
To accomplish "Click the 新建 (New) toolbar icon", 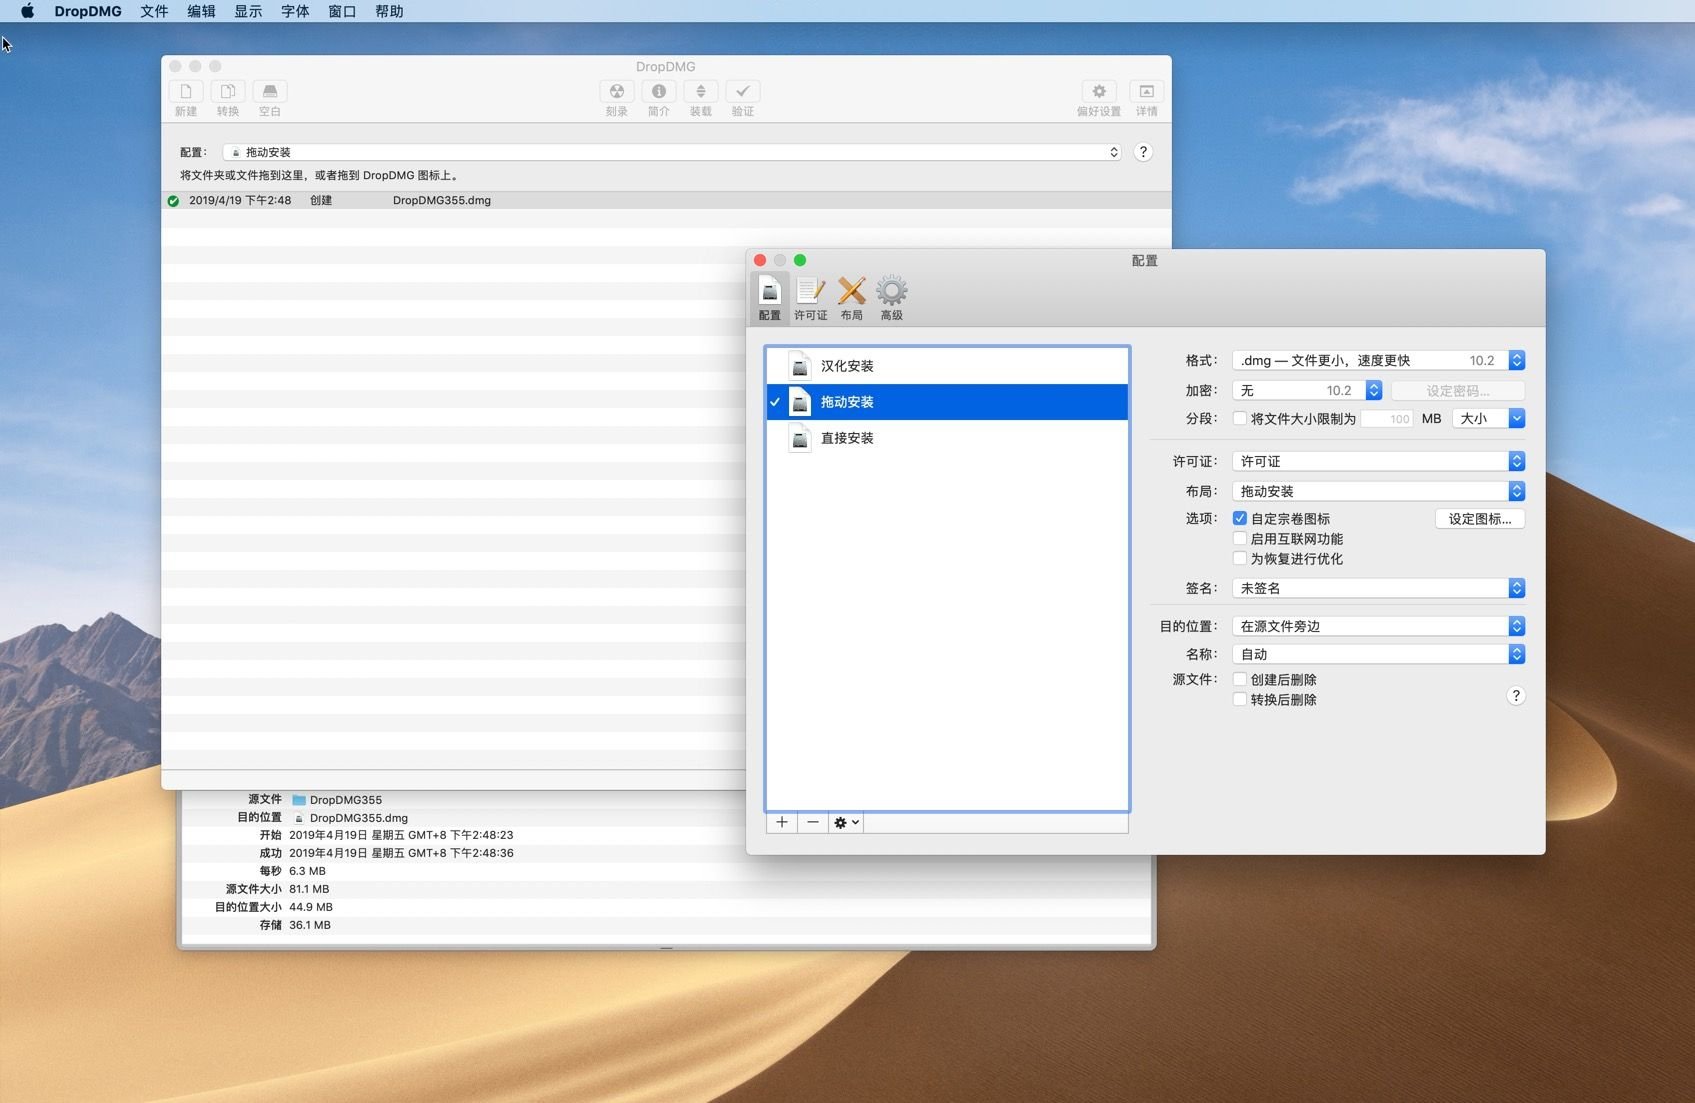I will click(186, 91).
